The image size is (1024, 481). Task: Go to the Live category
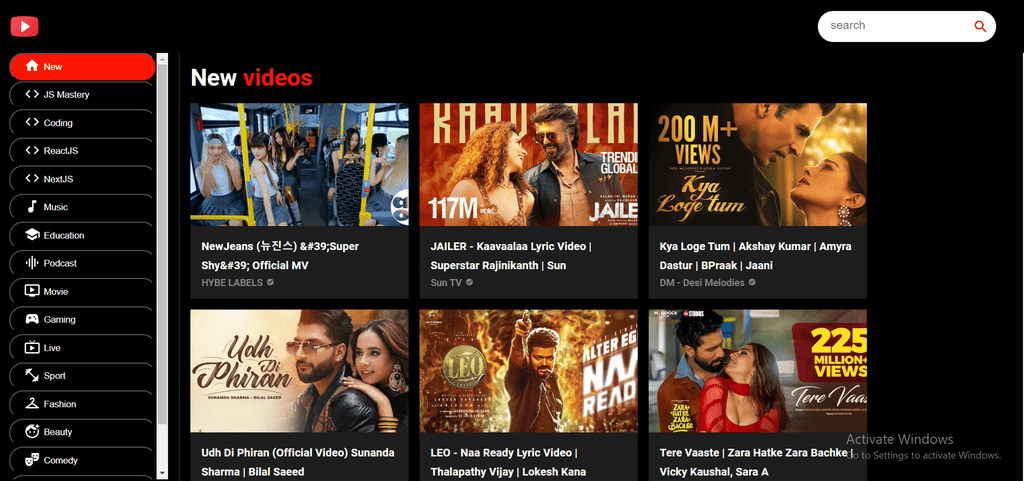point(82,347)
